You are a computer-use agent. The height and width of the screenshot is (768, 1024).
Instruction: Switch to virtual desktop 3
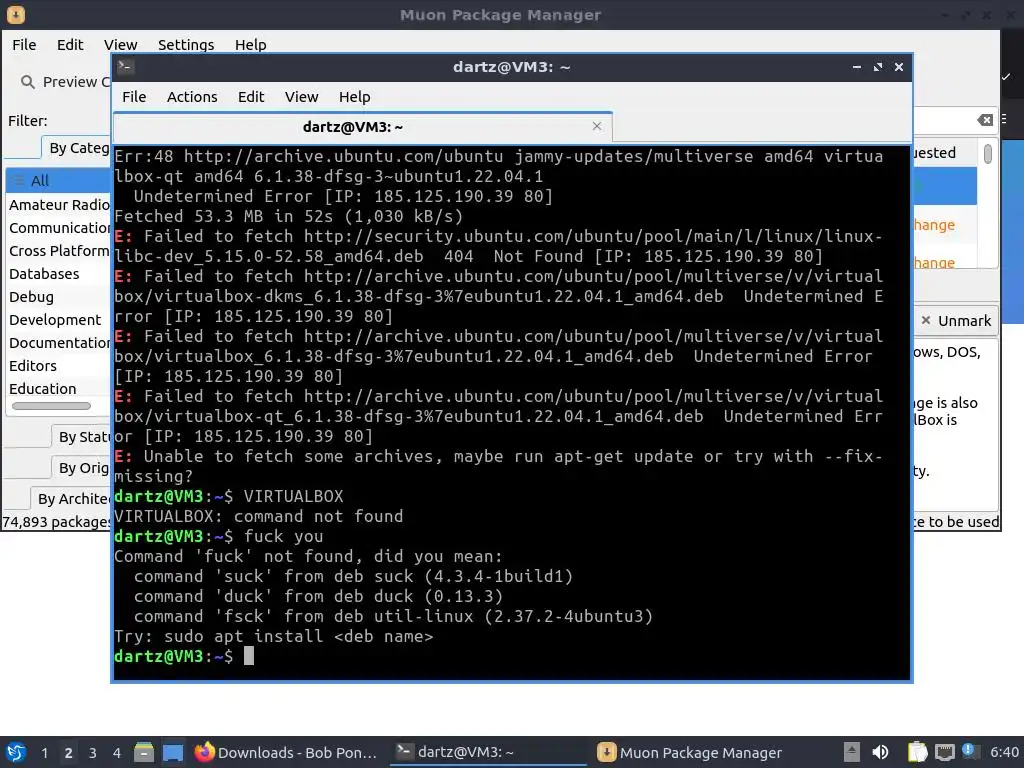(93, 753)
